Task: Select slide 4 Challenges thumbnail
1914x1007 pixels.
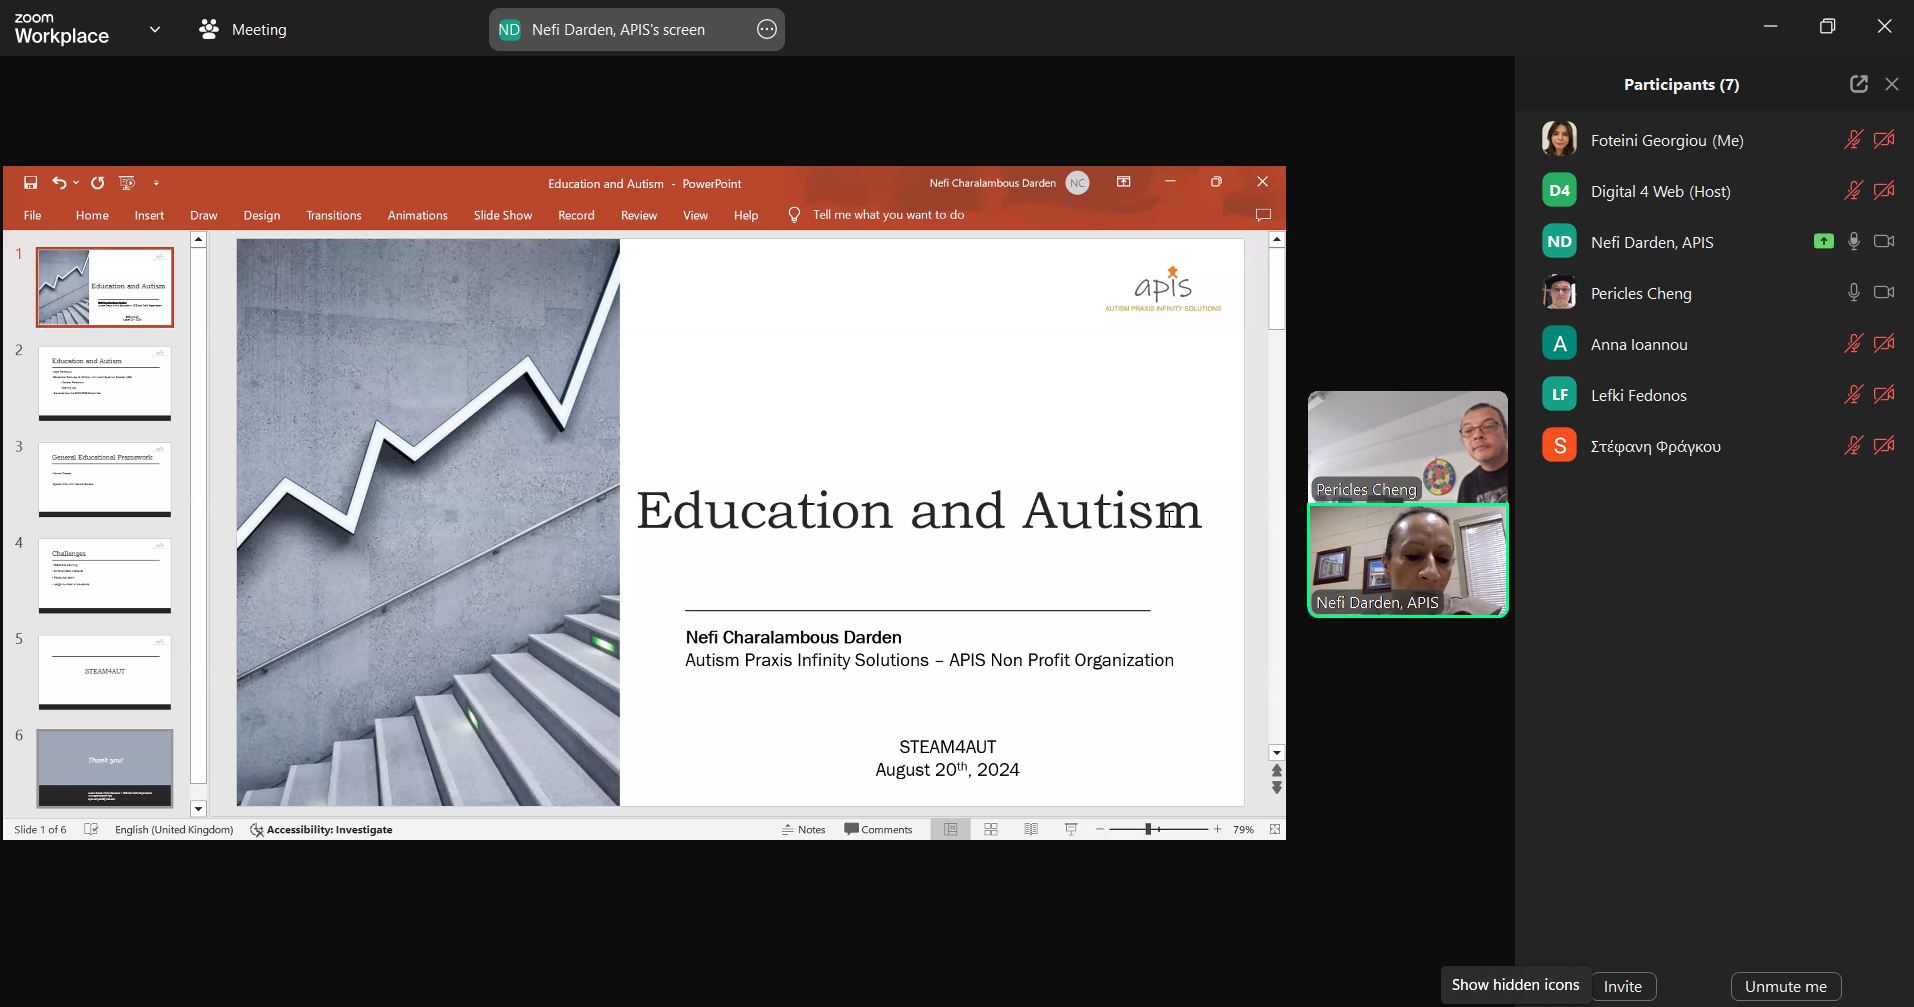Action: [x=105, y=576]
